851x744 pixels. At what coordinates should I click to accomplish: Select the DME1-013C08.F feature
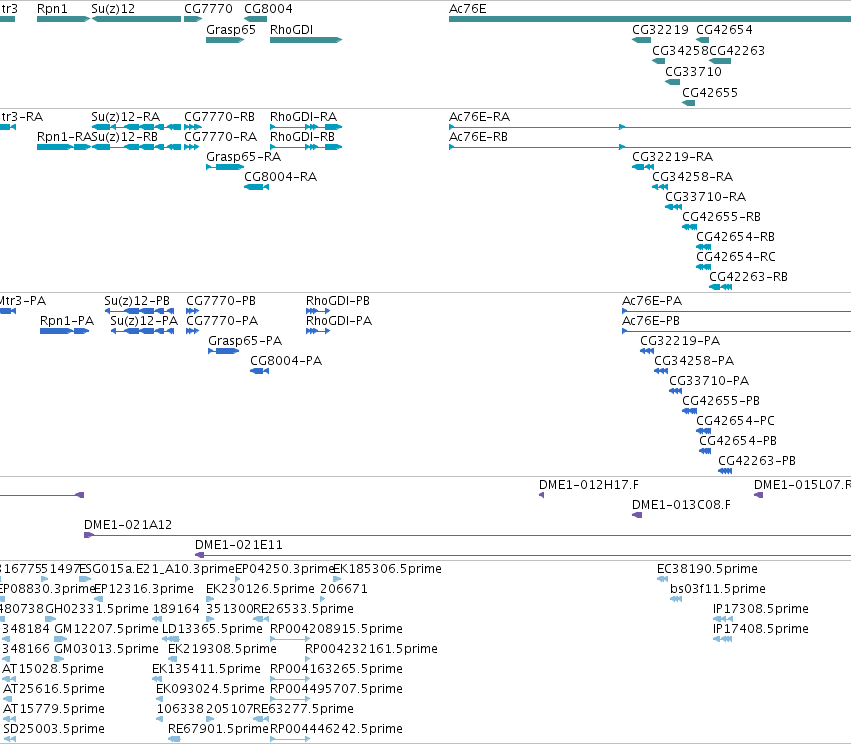681,505
